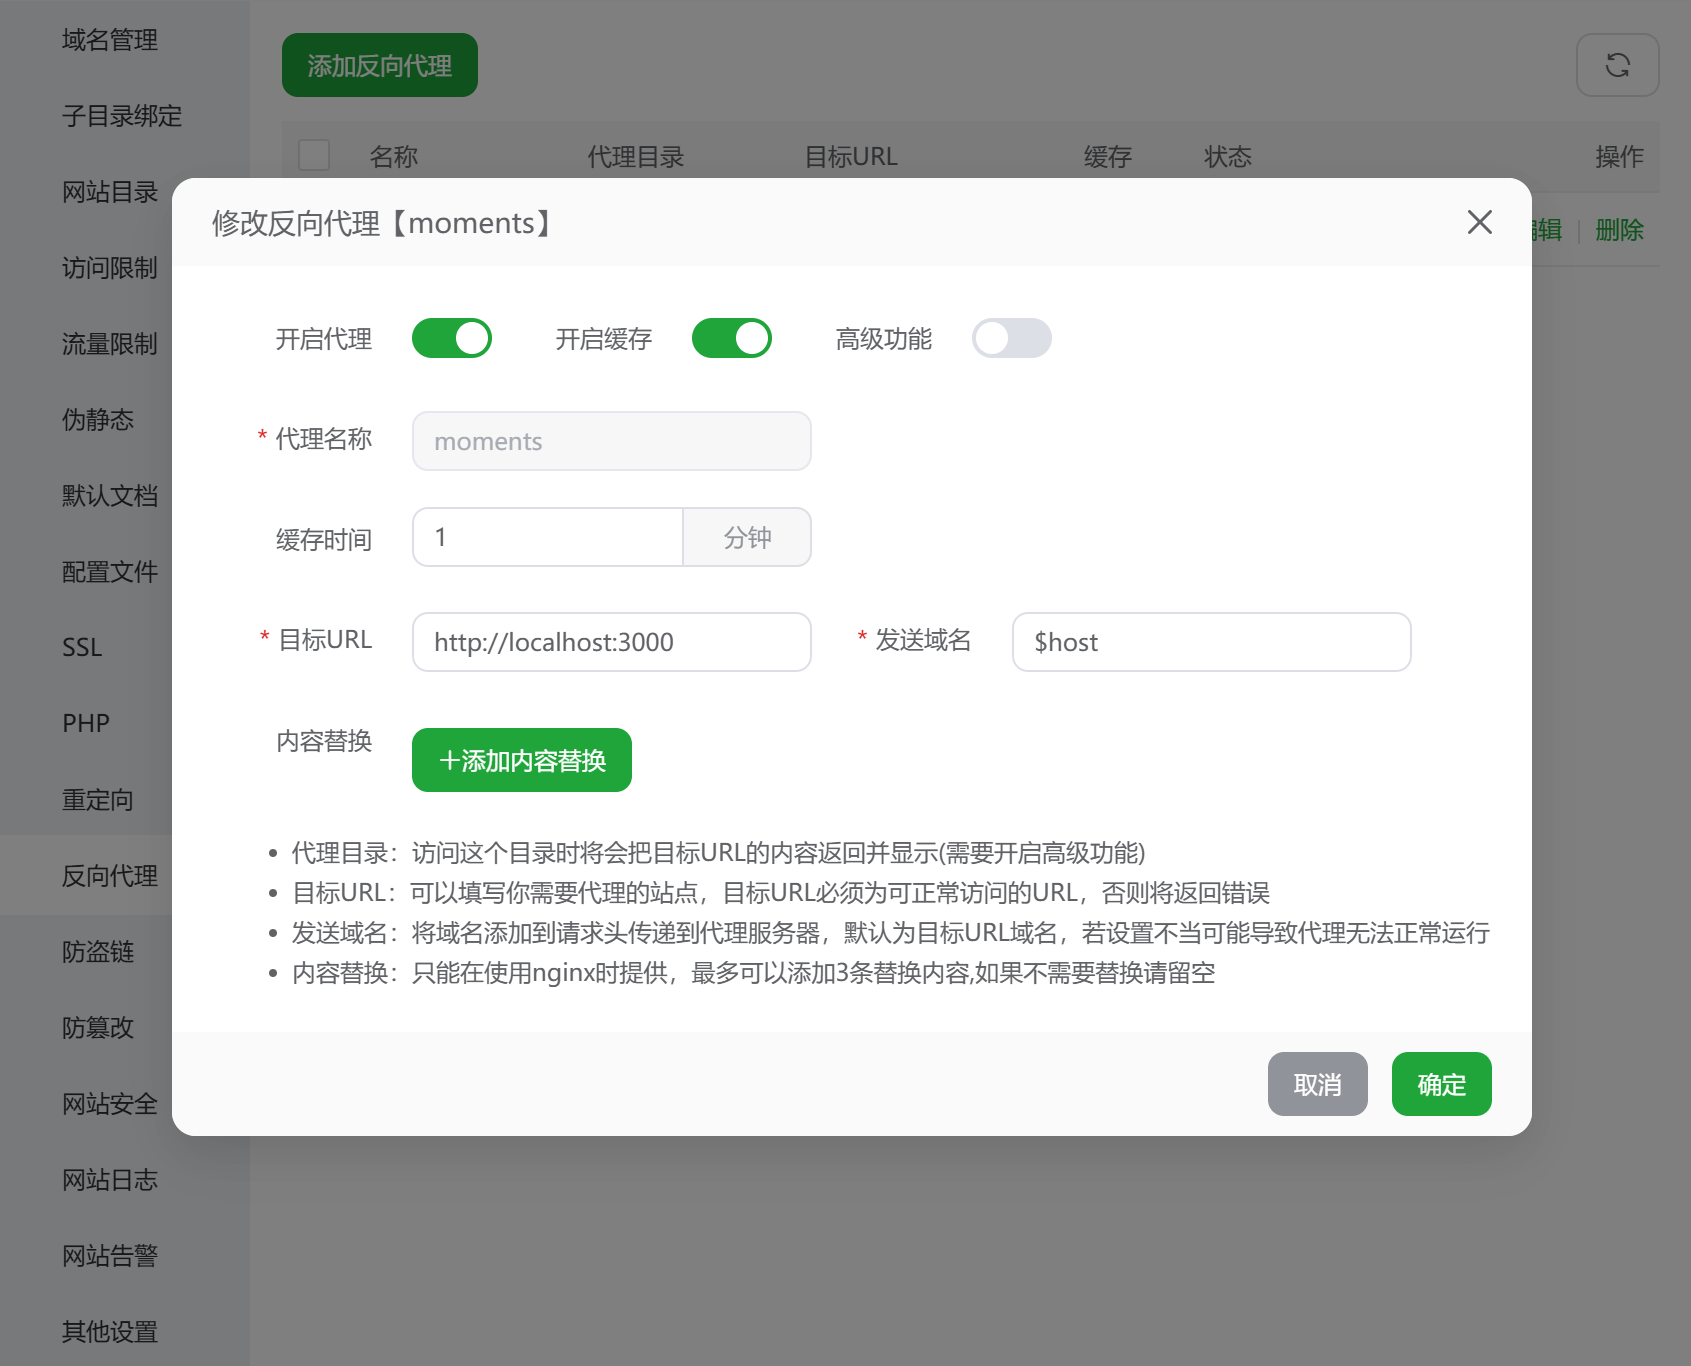Check the select-all checkbox in table header
The height and width of the screenshot is (1366, 1691).
[313, 156]
